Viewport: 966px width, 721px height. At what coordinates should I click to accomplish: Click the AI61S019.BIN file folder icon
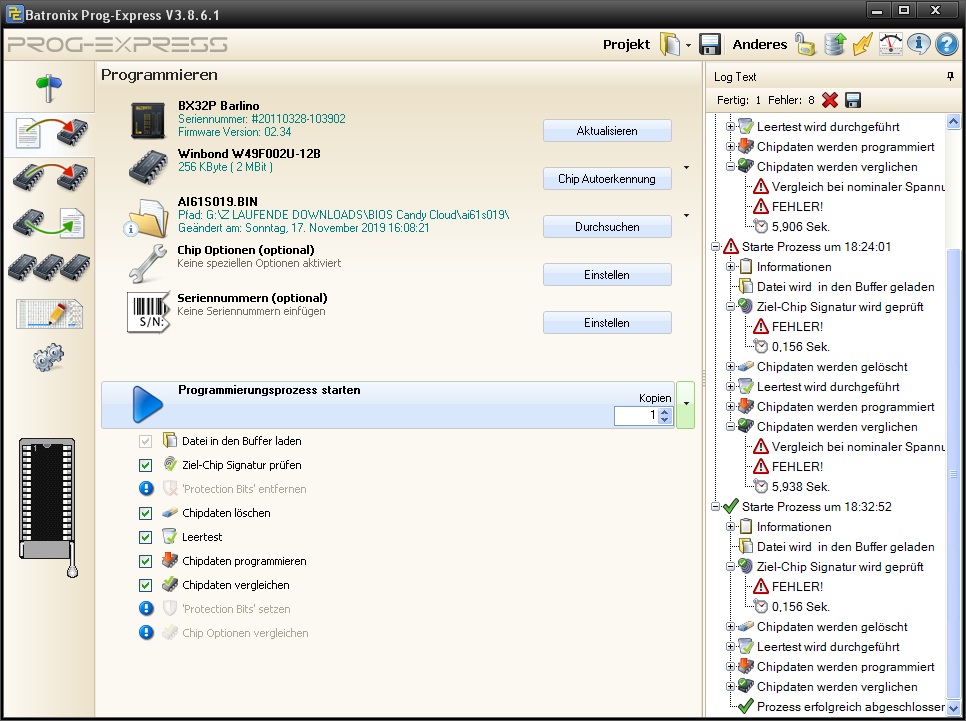tap(147, 218)
